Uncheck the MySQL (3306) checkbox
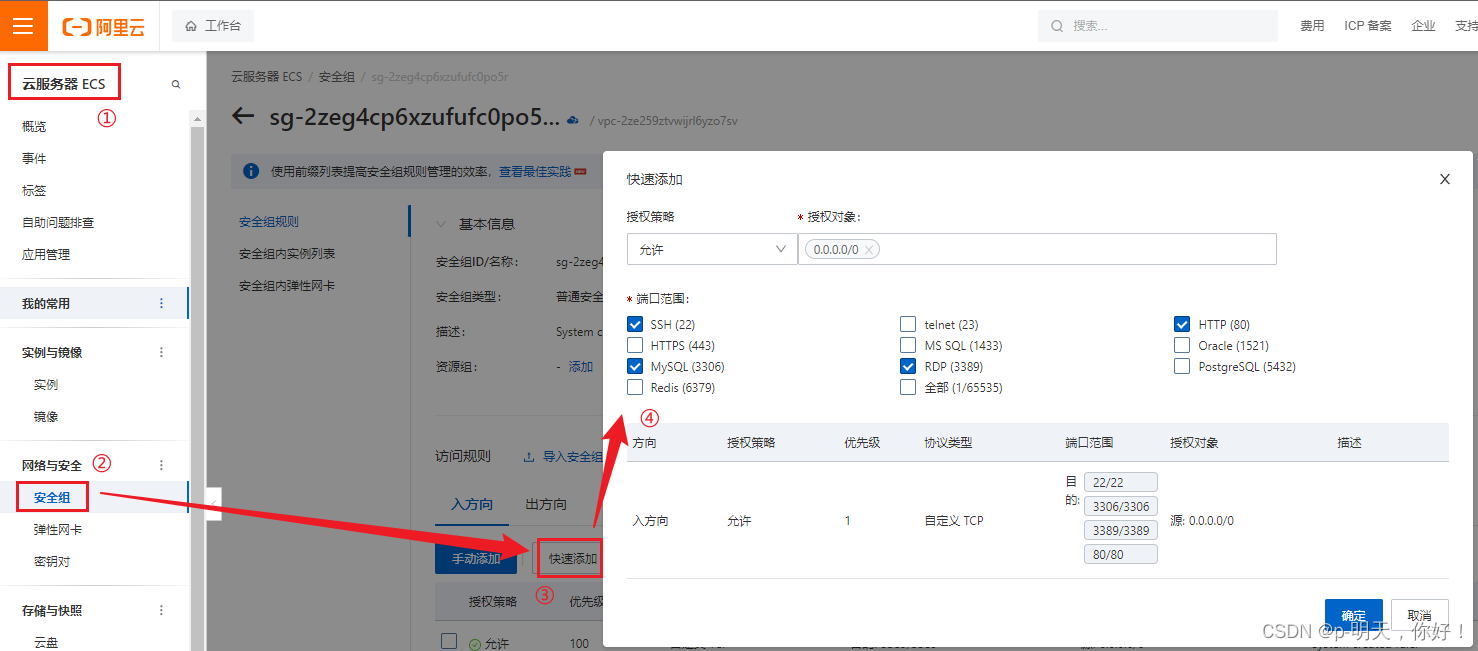The width and height of the screenshot is (1478, 651). point(635,366)
